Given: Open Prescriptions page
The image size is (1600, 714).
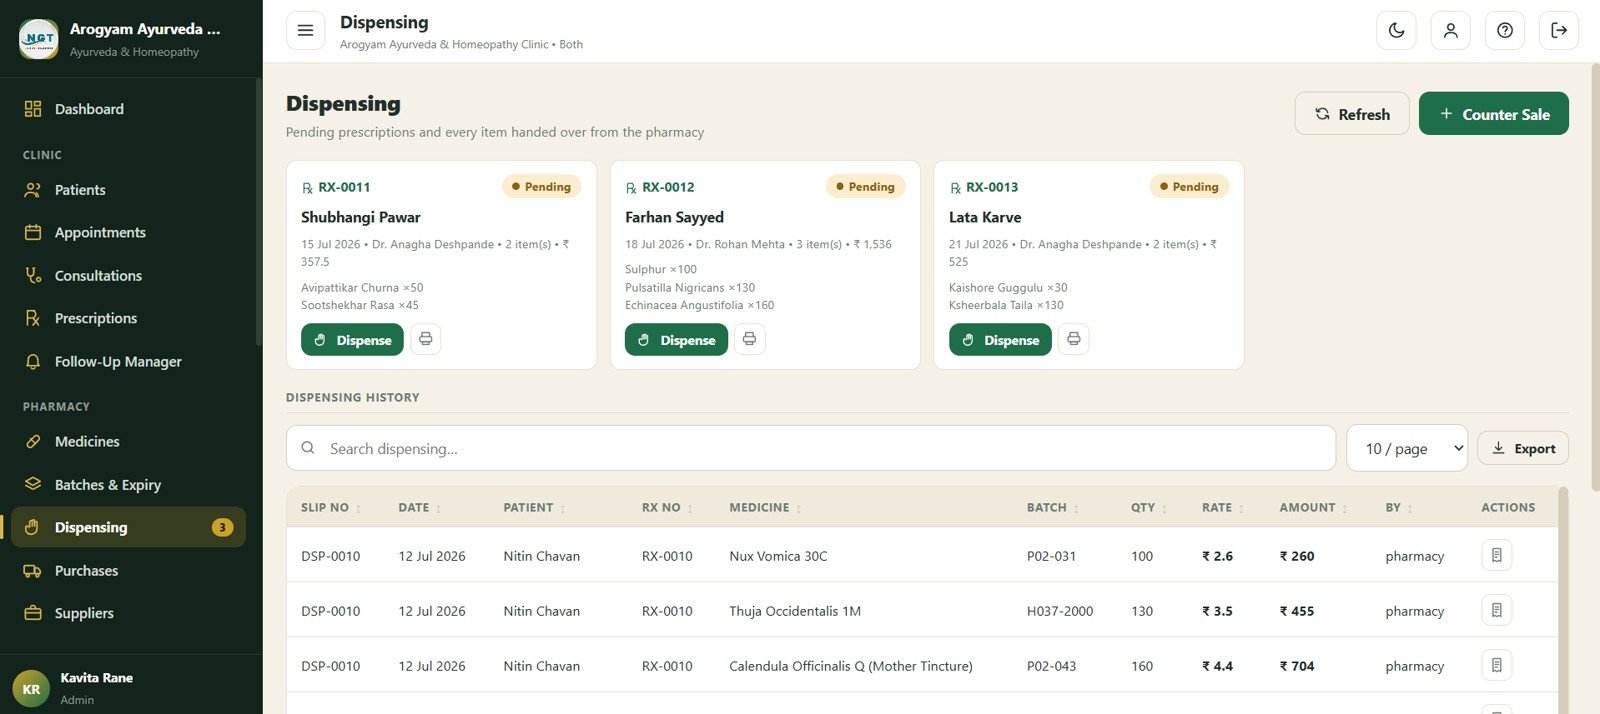Looking at the screenshot, I should tap(128, 318).
